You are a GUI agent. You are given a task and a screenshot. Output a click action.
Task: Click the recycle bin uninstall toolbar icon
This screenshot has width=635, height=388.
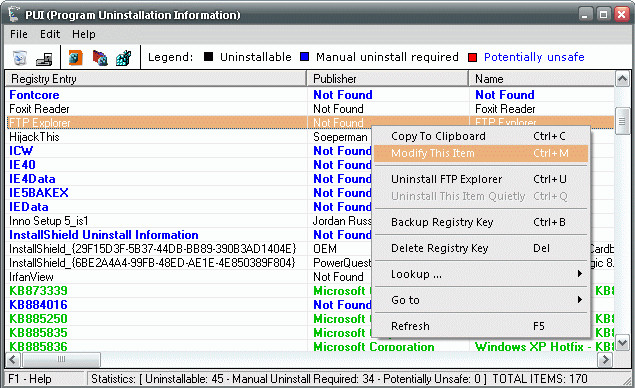click(x=19, y=58)
